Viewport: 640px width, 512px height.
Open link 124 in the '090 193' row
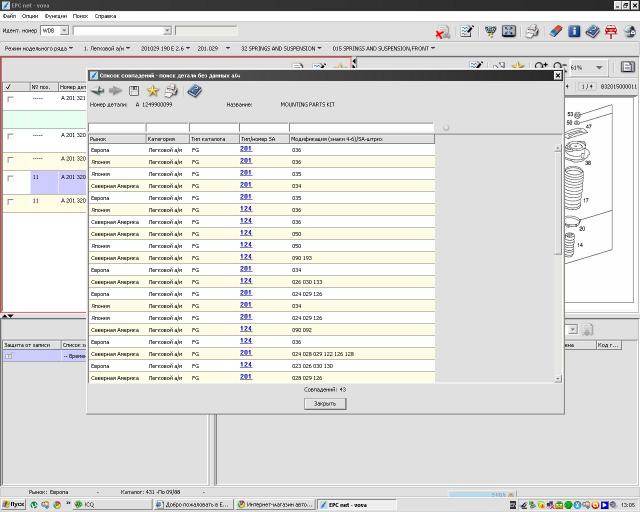coord(246,257)
